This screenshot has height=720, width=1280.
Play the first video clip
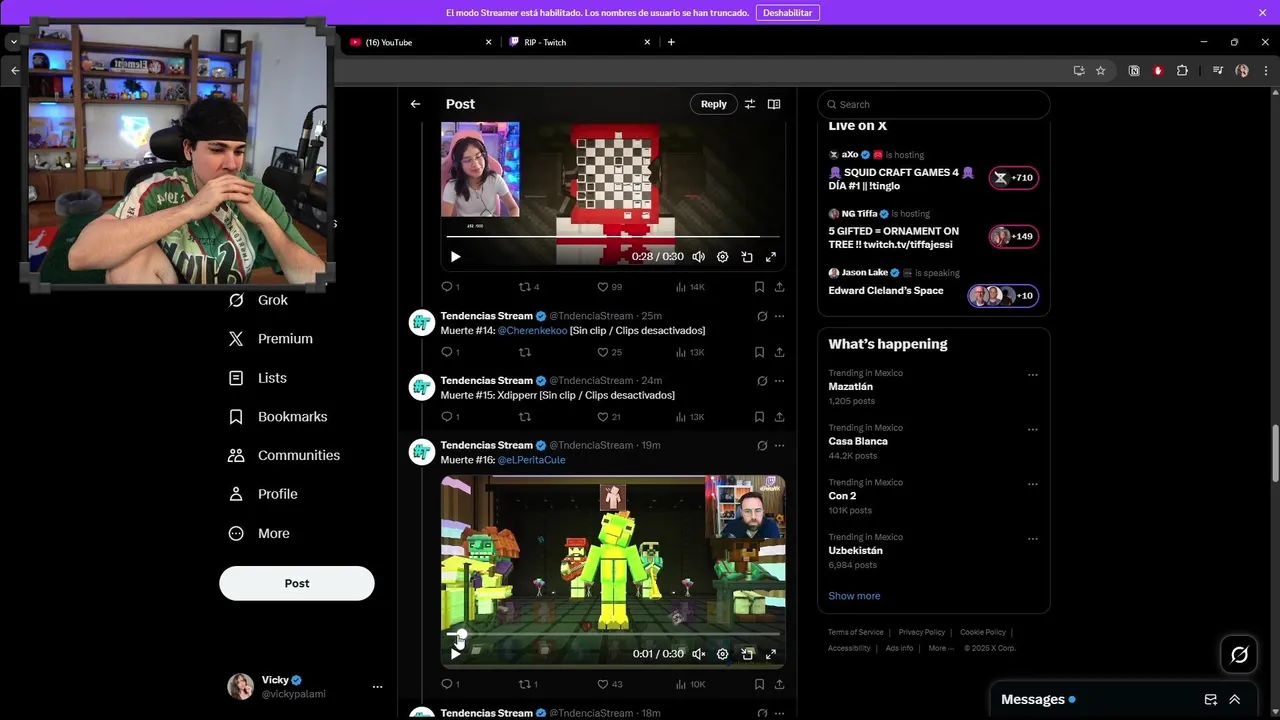[x=455, y=257]
